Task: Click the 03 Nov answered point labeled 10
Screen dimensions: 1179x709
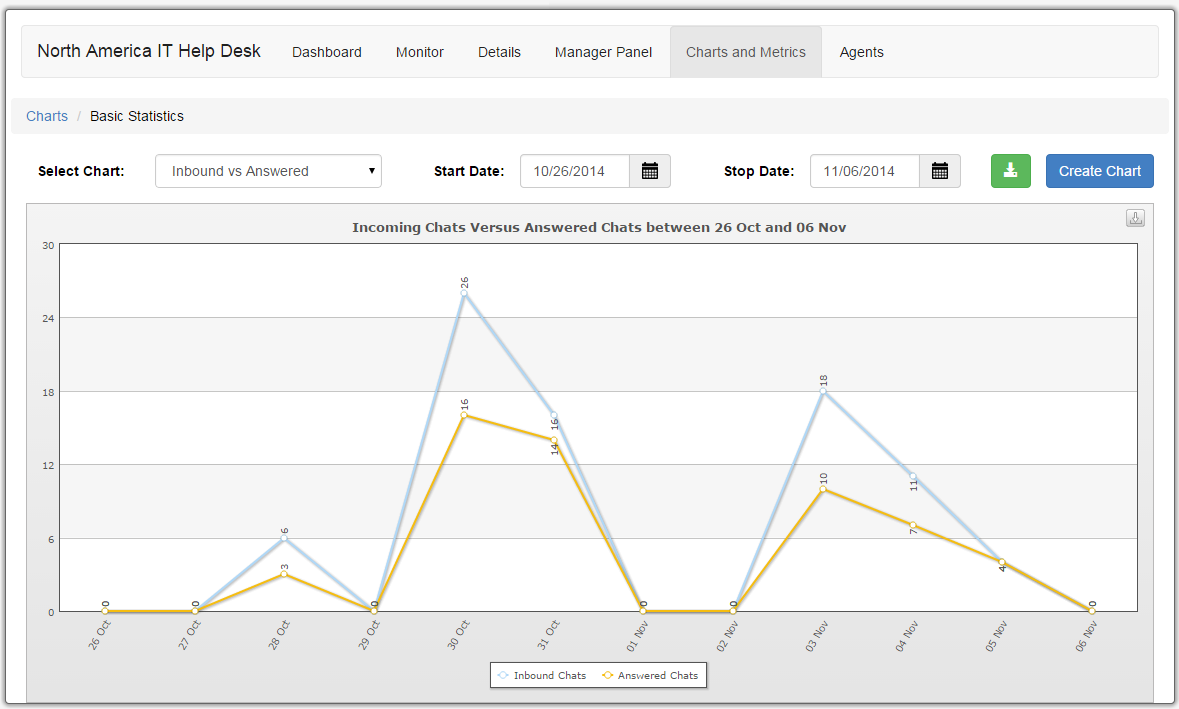Action: [x=823, y=489]
